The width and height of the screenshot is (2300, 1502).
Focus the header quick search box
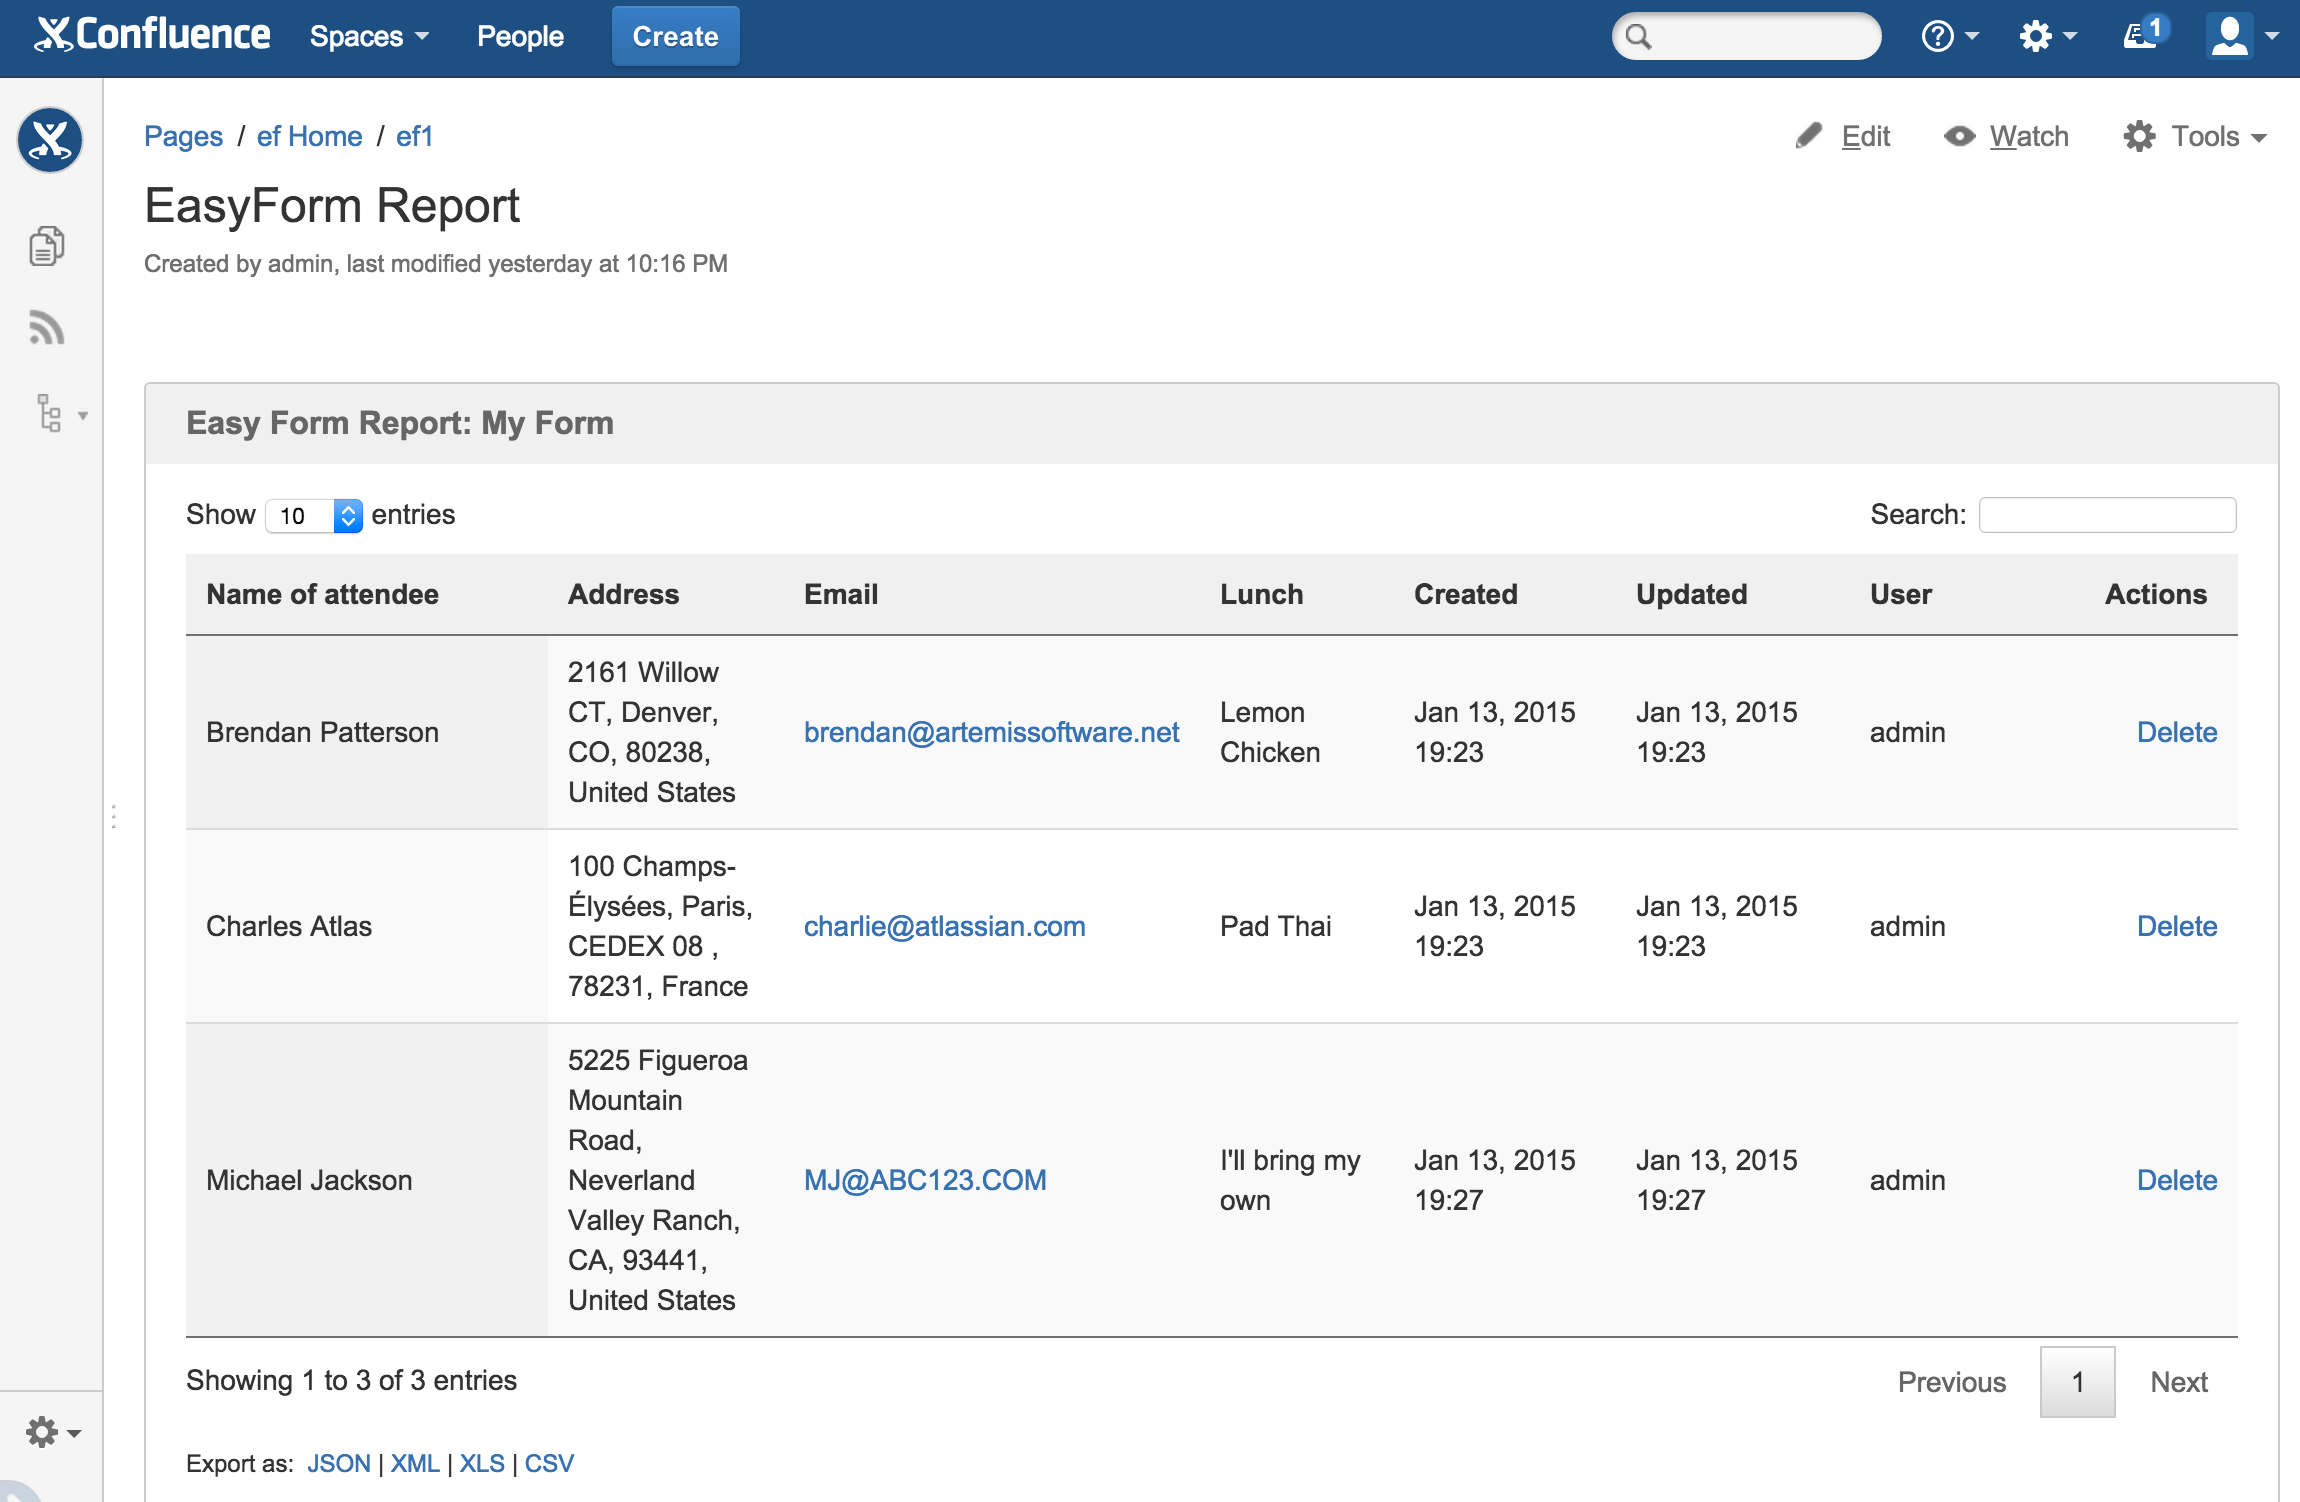tap(1746, 37)
